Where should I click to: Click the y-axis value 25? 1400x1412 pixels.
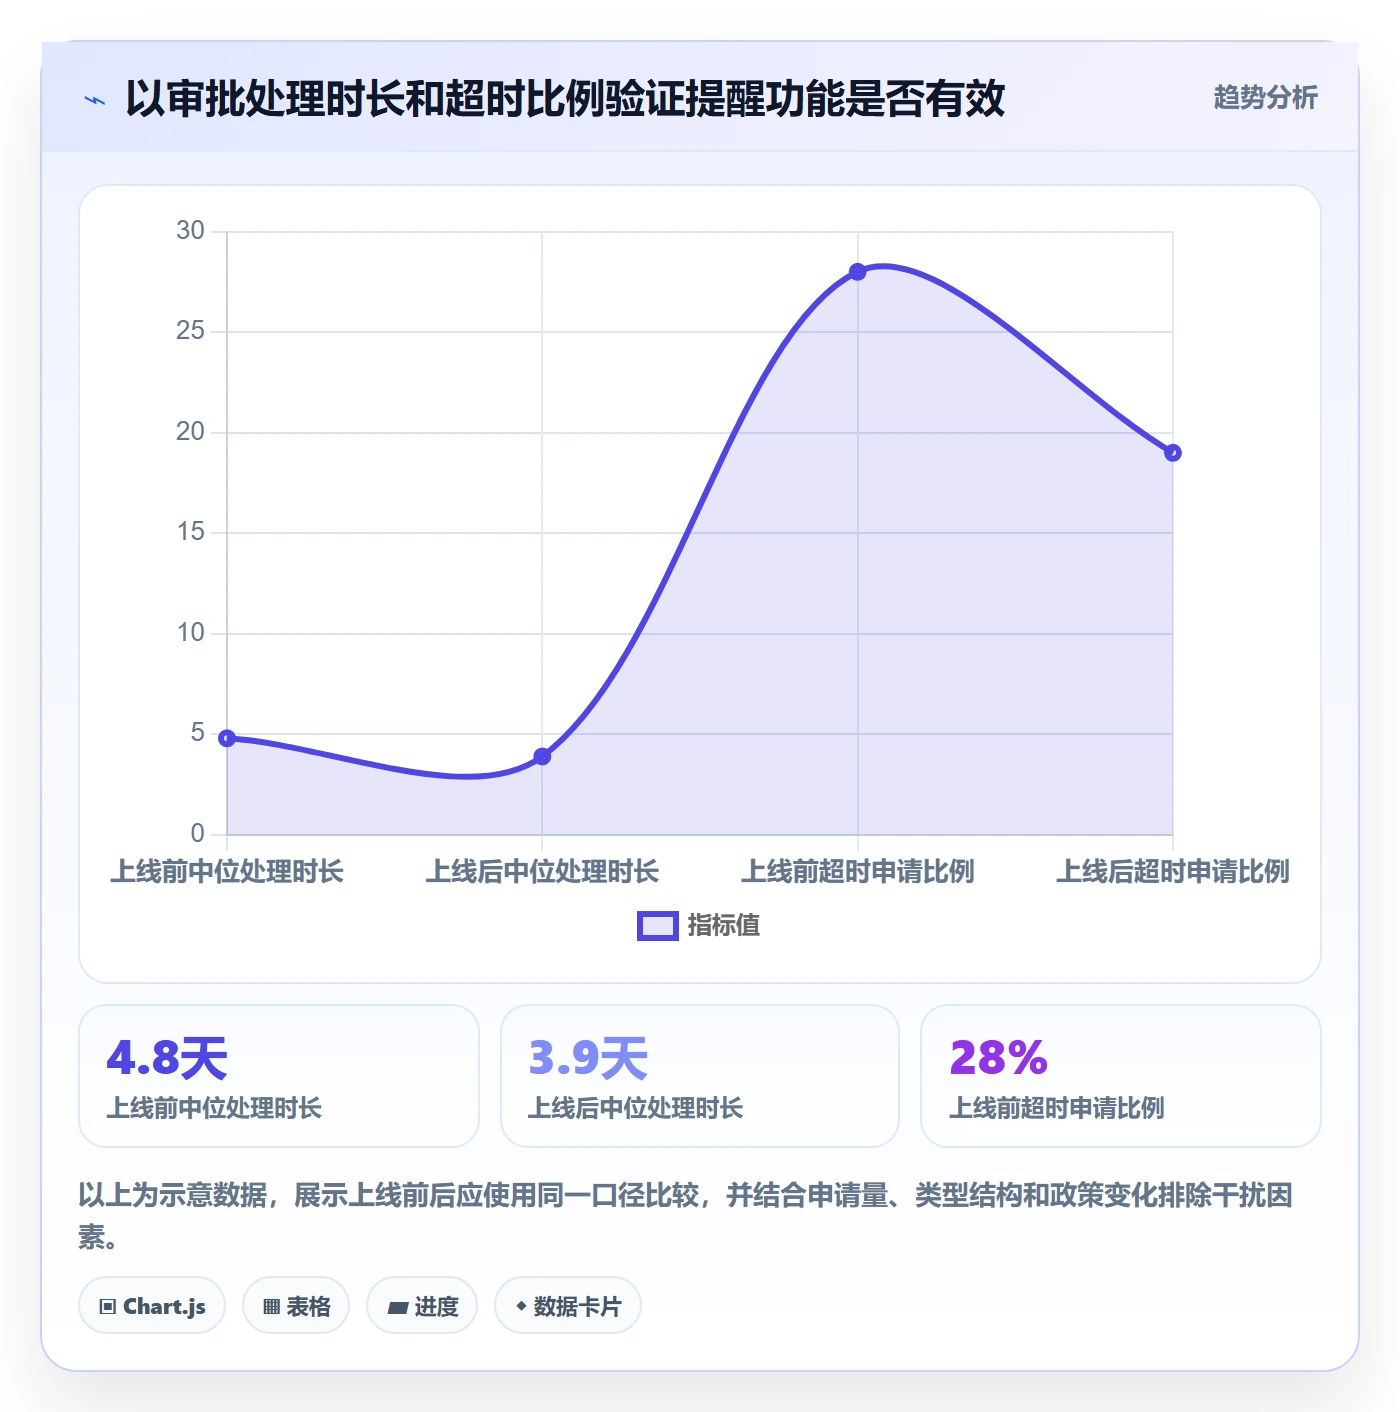pos(190,331)
